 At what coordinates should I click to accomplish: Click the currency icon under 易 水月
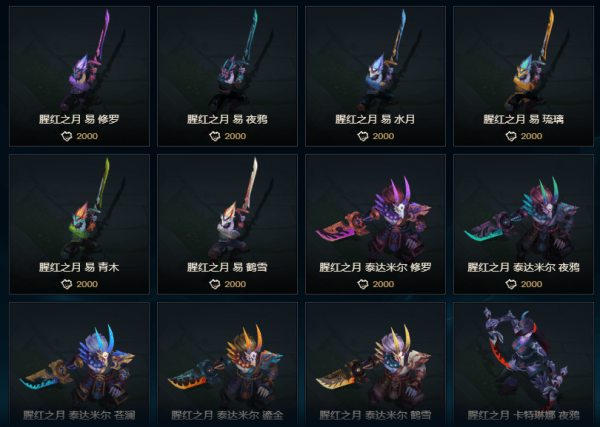[363, 136]
